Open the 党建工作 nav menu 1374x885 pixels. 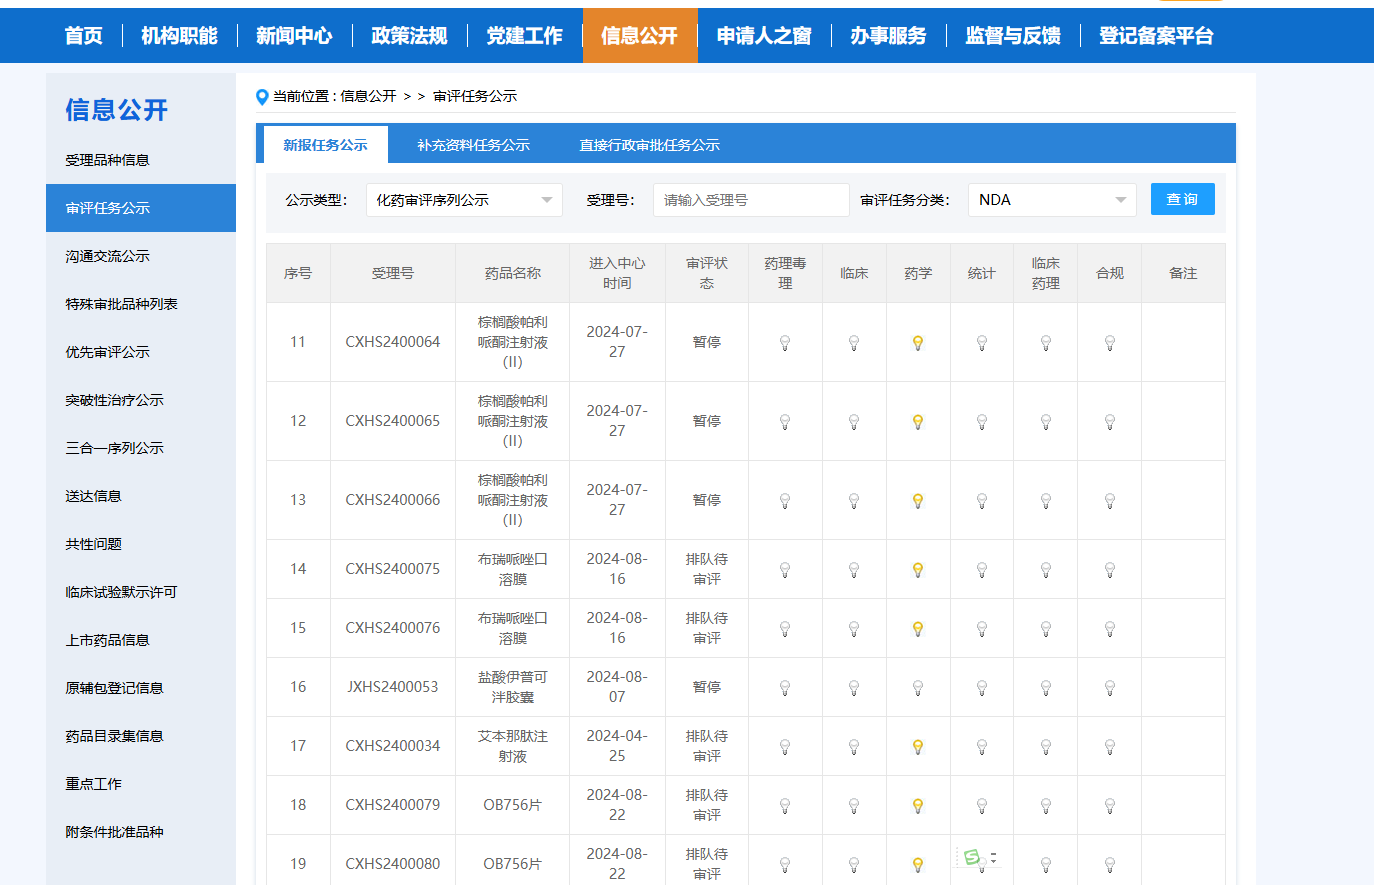pos(525,36)
